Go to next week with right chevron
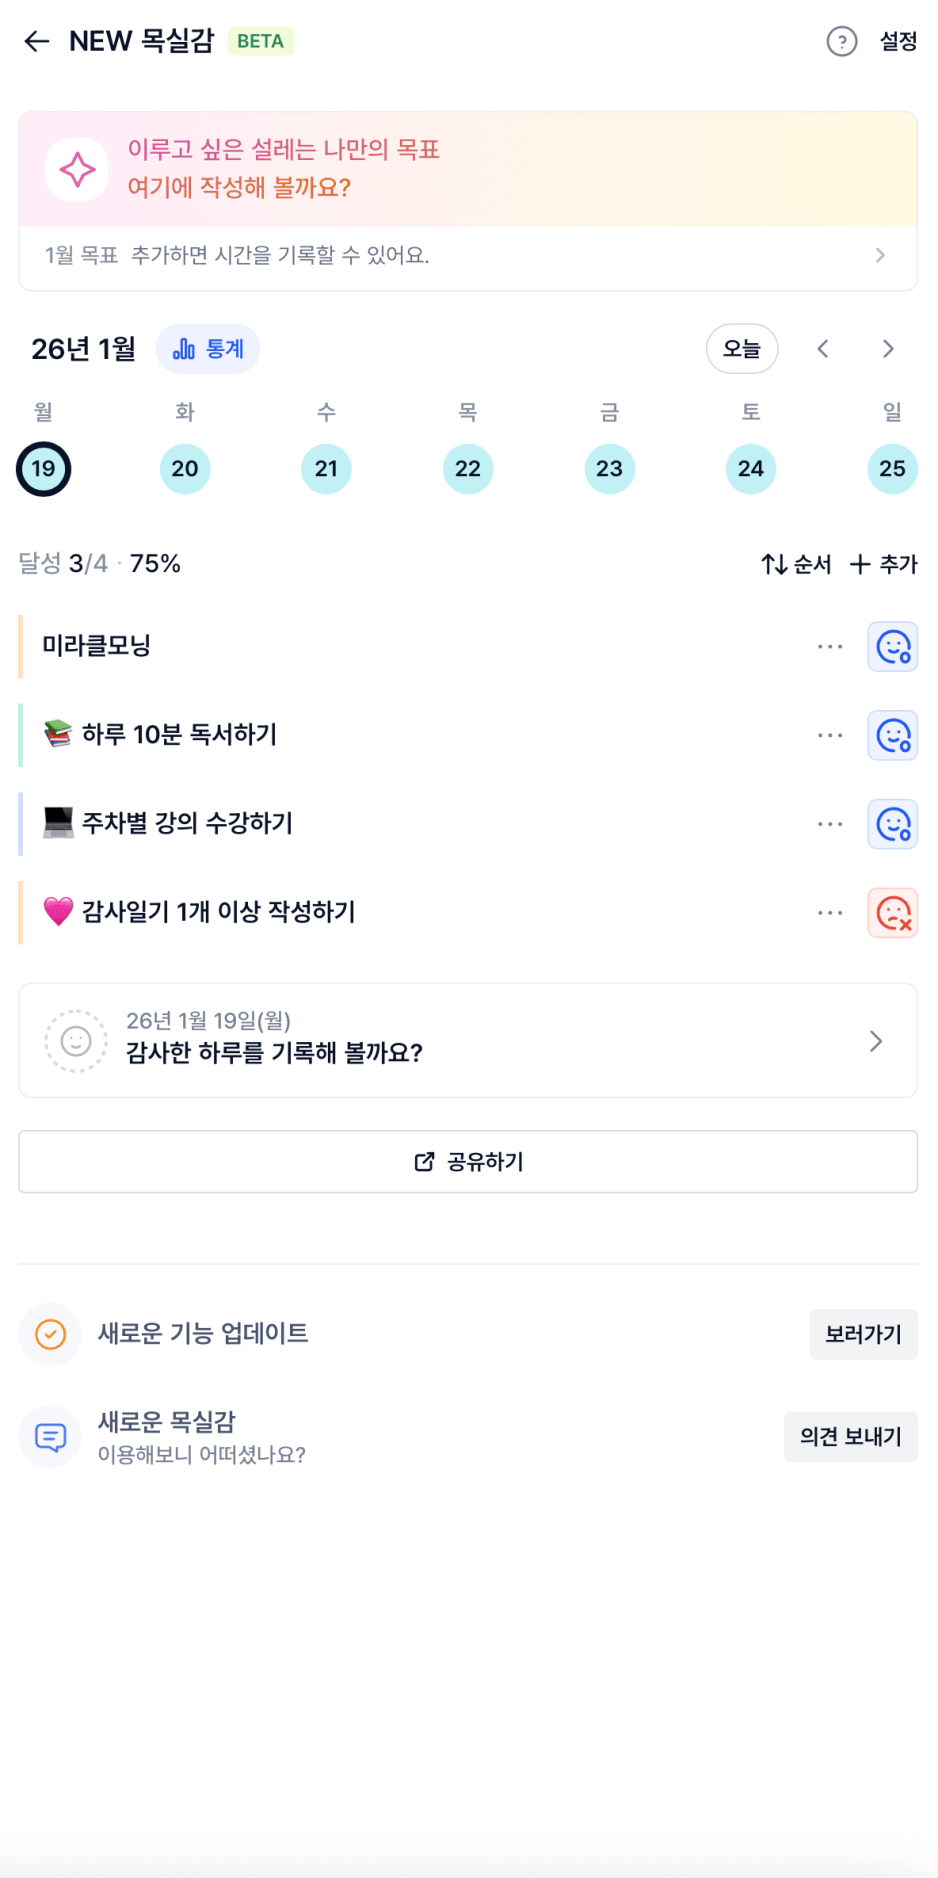This screenshot has height=1878, width=938. pos(888,349)
